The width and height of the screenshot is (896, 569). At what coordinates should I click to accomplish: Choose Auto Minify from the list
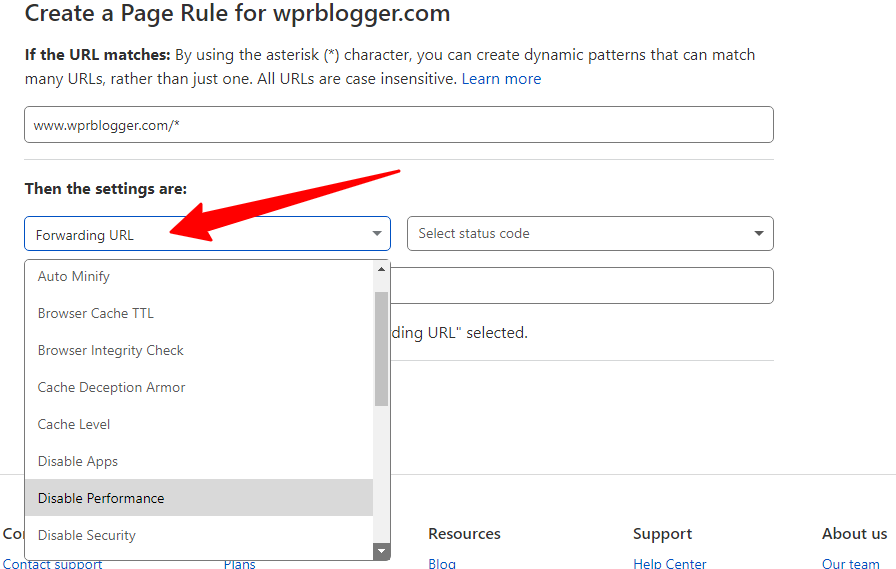click(199, 277)
